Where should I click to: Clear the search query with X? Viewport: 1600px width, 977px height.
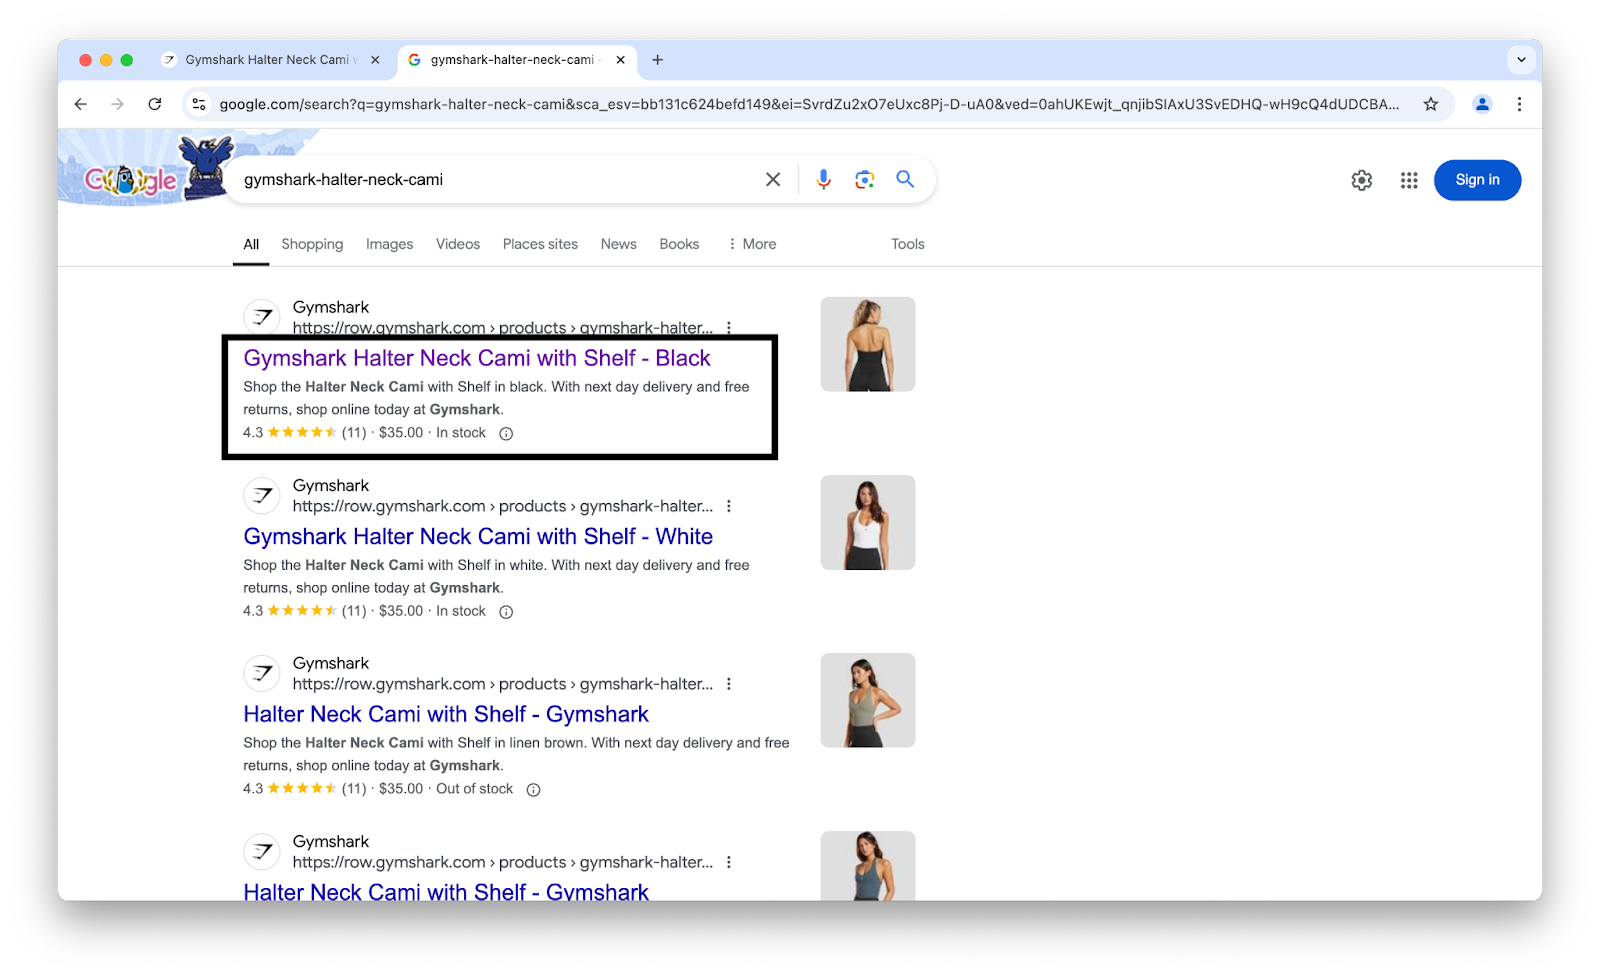click(773, 180)
